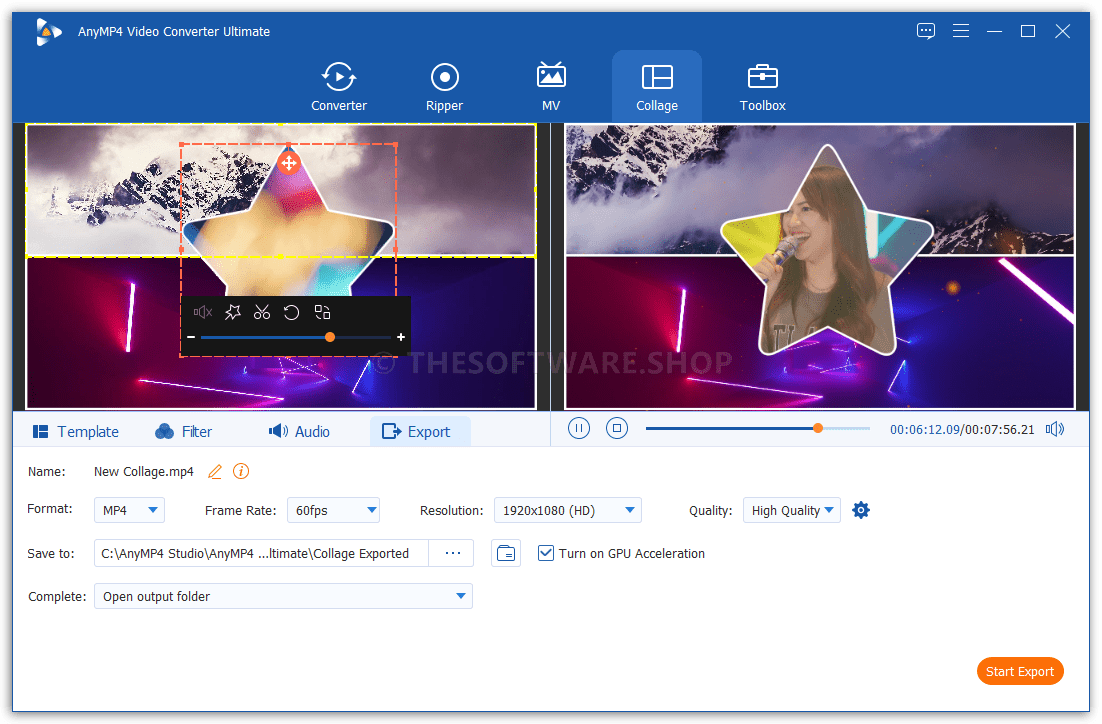Adjust the clip zoom slider handle
The height and width of the screenshot is (724, 1102).
coord(330,337)
